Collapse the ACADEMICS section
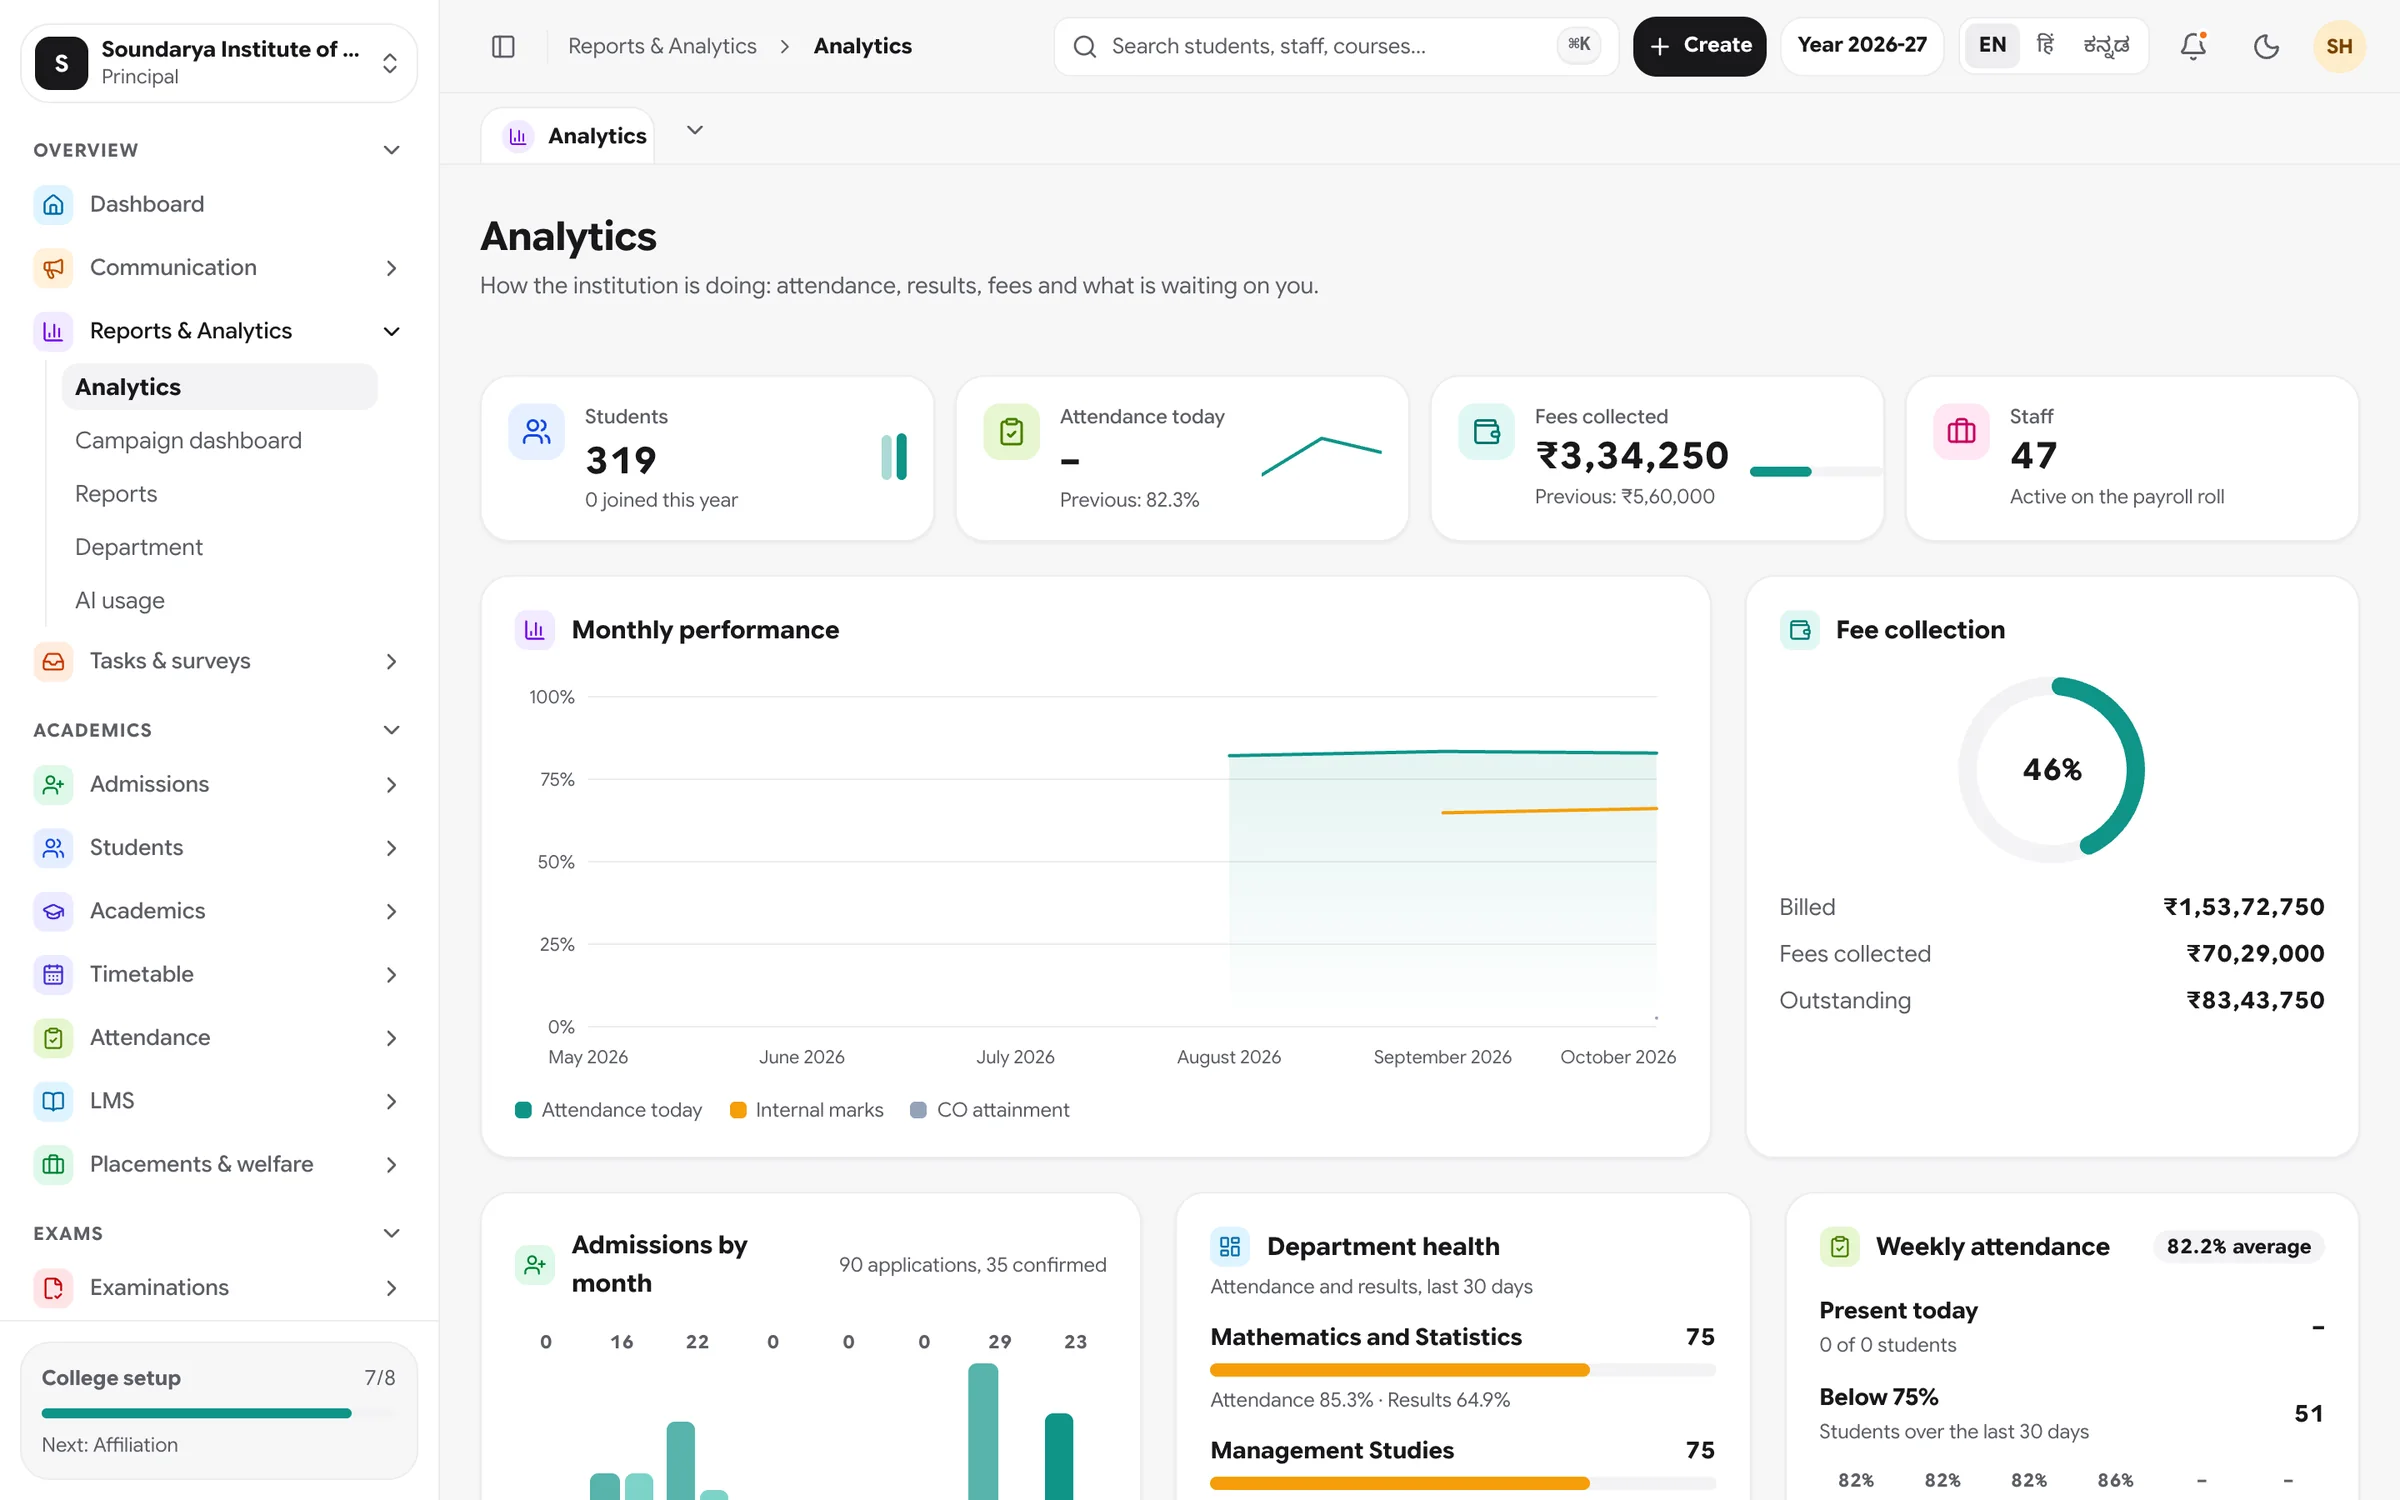Image resolution: width=2400 pixels, height=1500 pixels. (391, 730)
